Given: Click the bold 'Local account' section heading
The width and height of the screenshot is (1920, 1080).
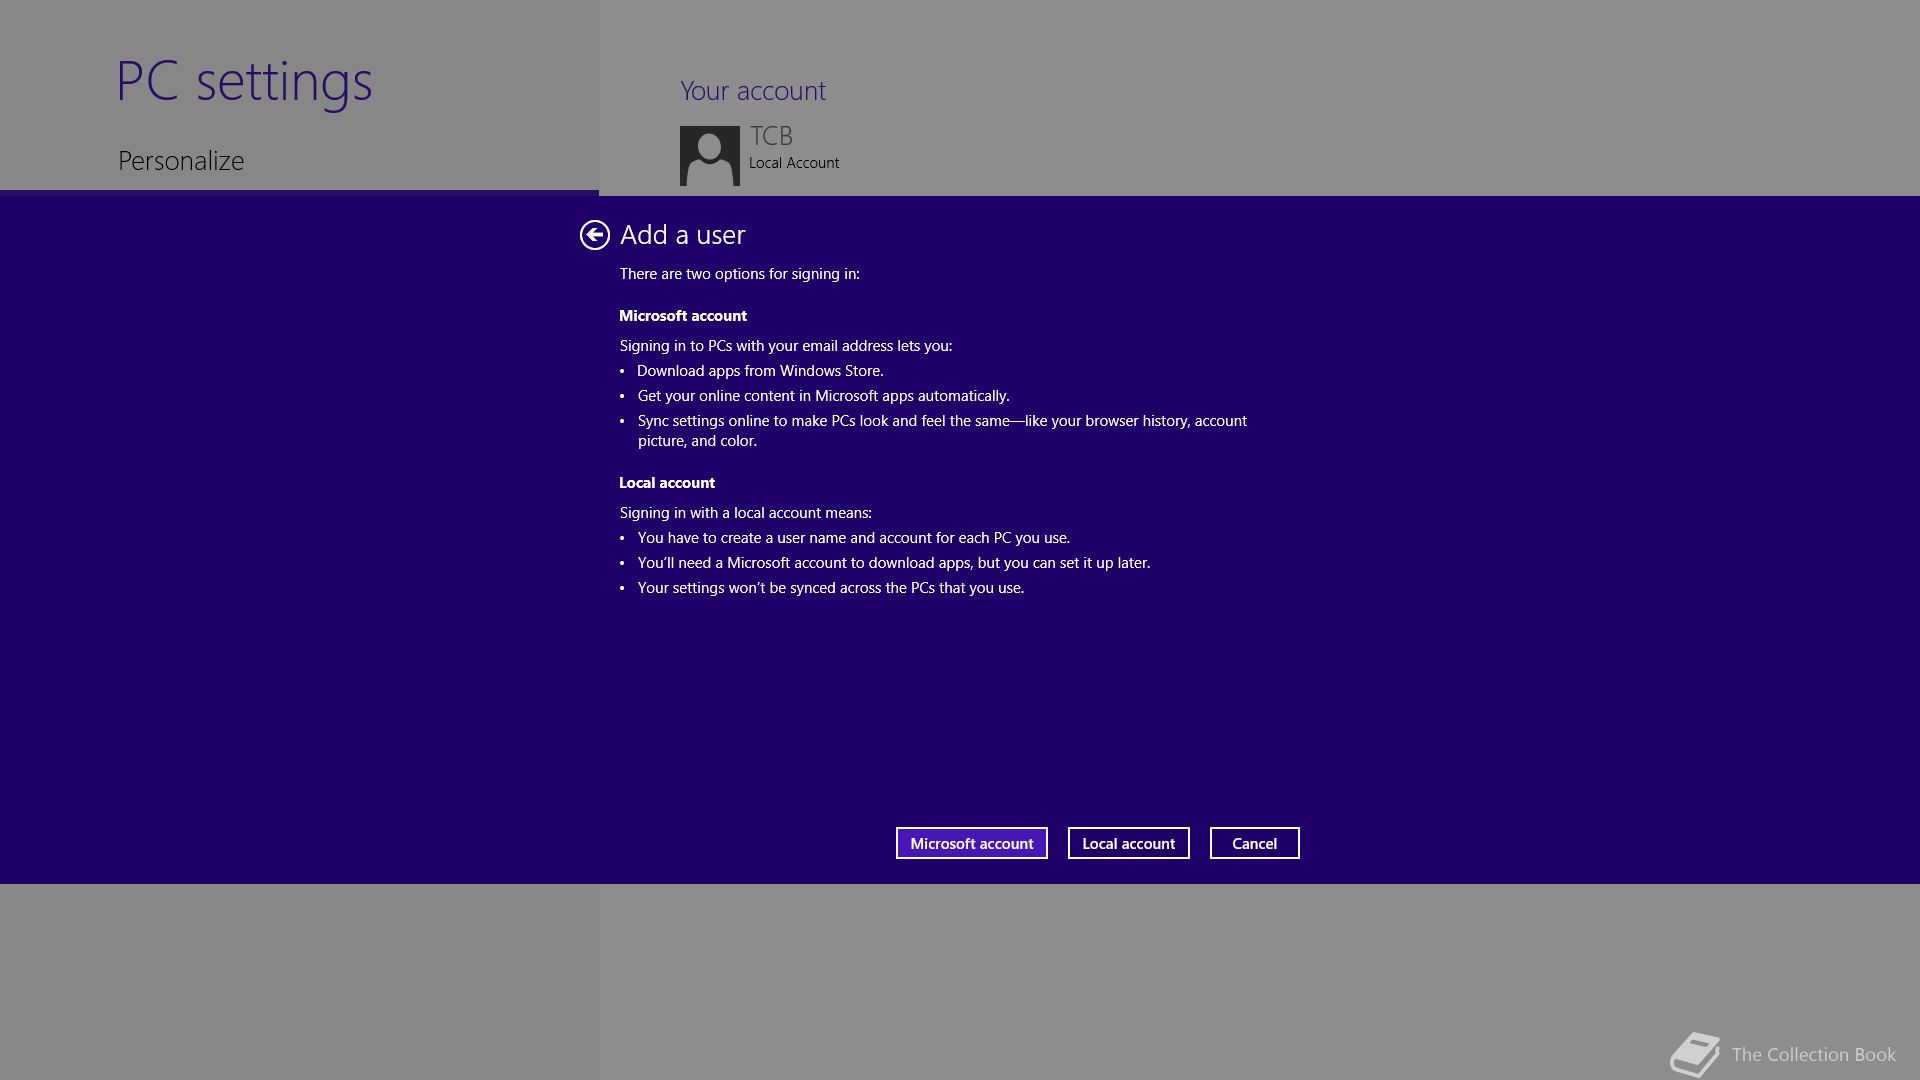Looking at the screenshot, I should tap(667, 483).
